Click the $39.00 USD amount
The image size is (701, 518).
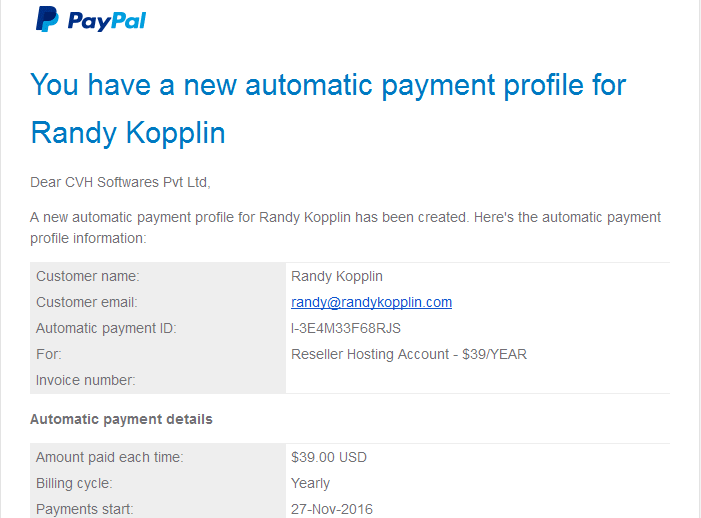click(329, 457)
